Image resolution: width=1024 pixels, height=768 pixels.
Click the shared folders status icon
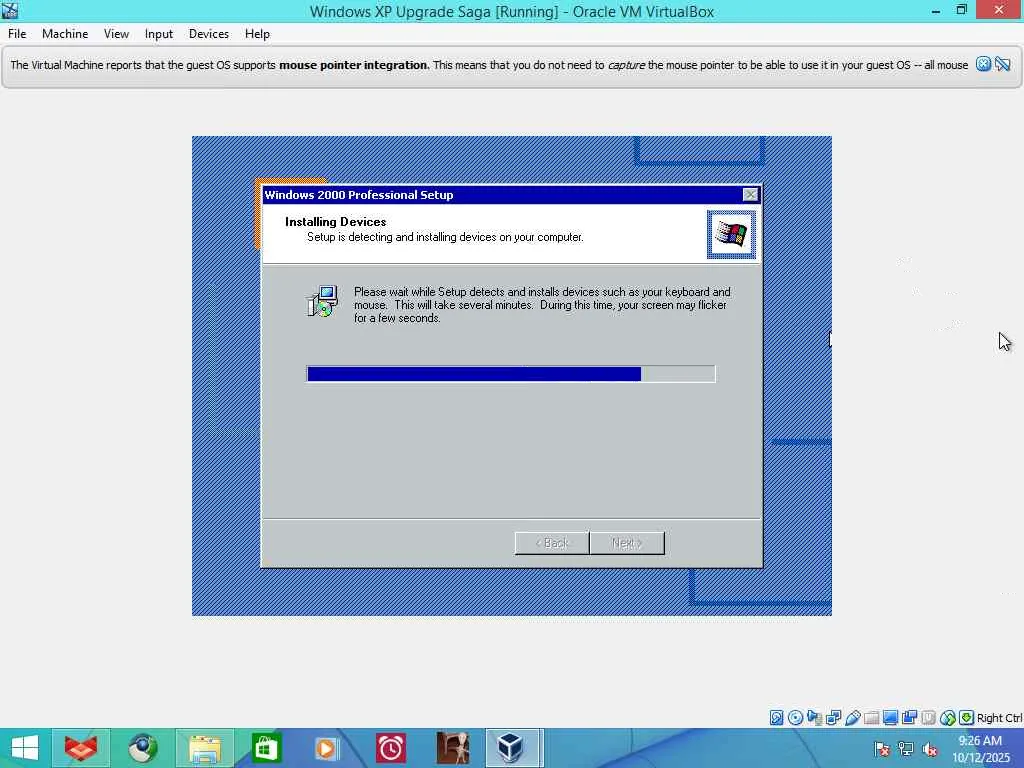871,718
